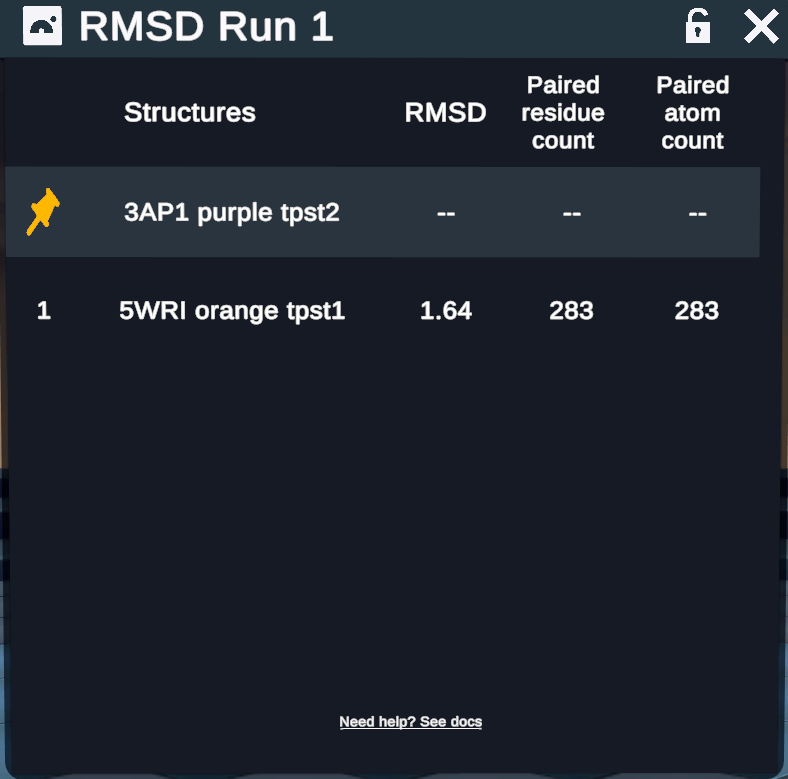Screen dimensions: 788x779
Task: Click the 1.64 RMSD value
Action: pyautogui.click(x=445, y=311)
